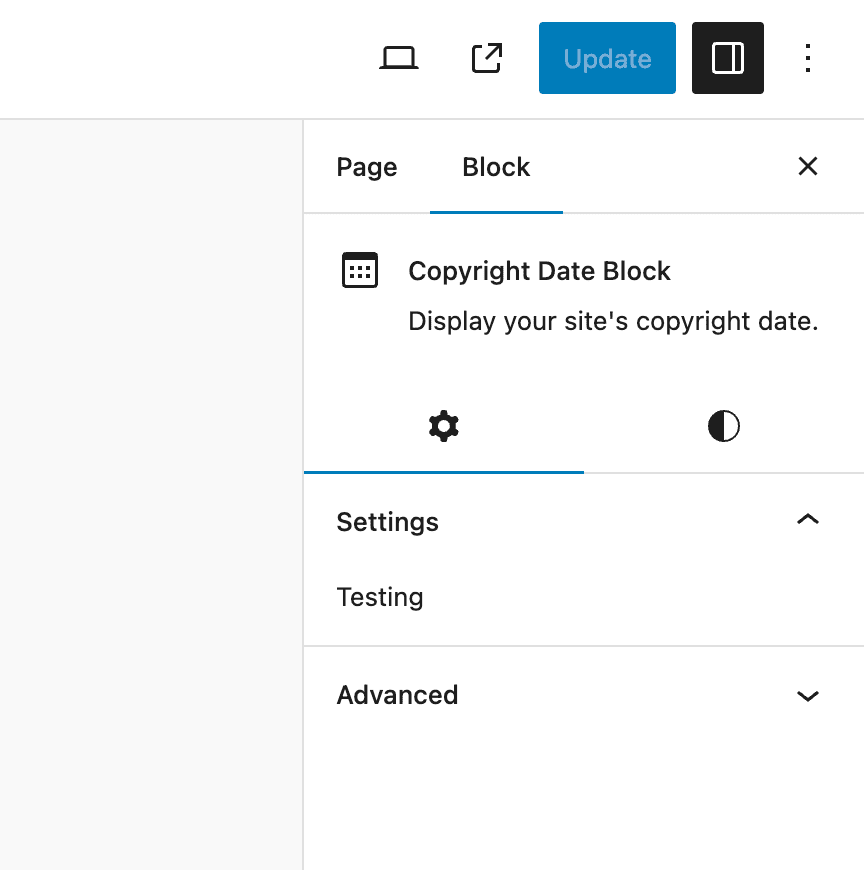Screen dimensions: 864x870
Task: Select the Settings gear tab
Action: click(x=443, y=425)
